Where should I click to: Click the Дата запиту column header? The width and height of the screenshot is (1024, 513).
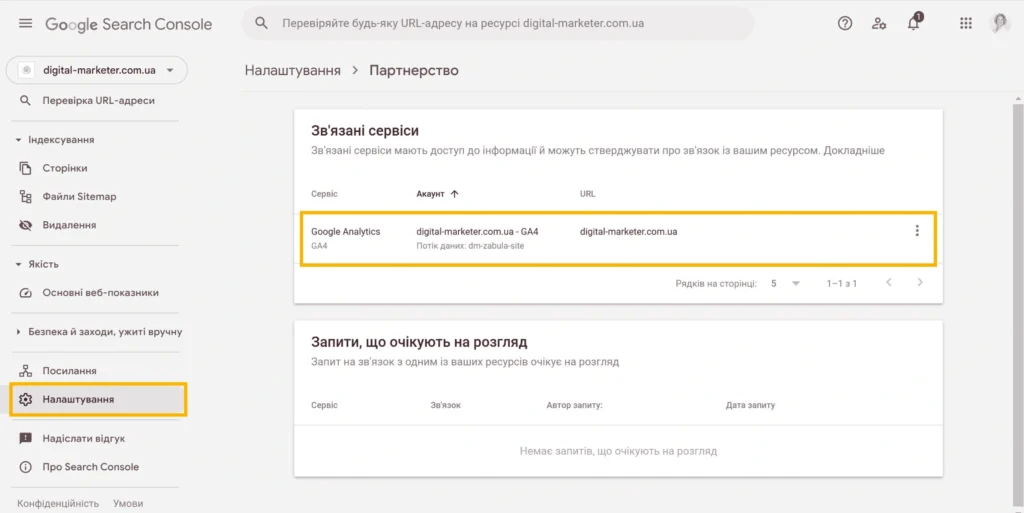(750, 405)
